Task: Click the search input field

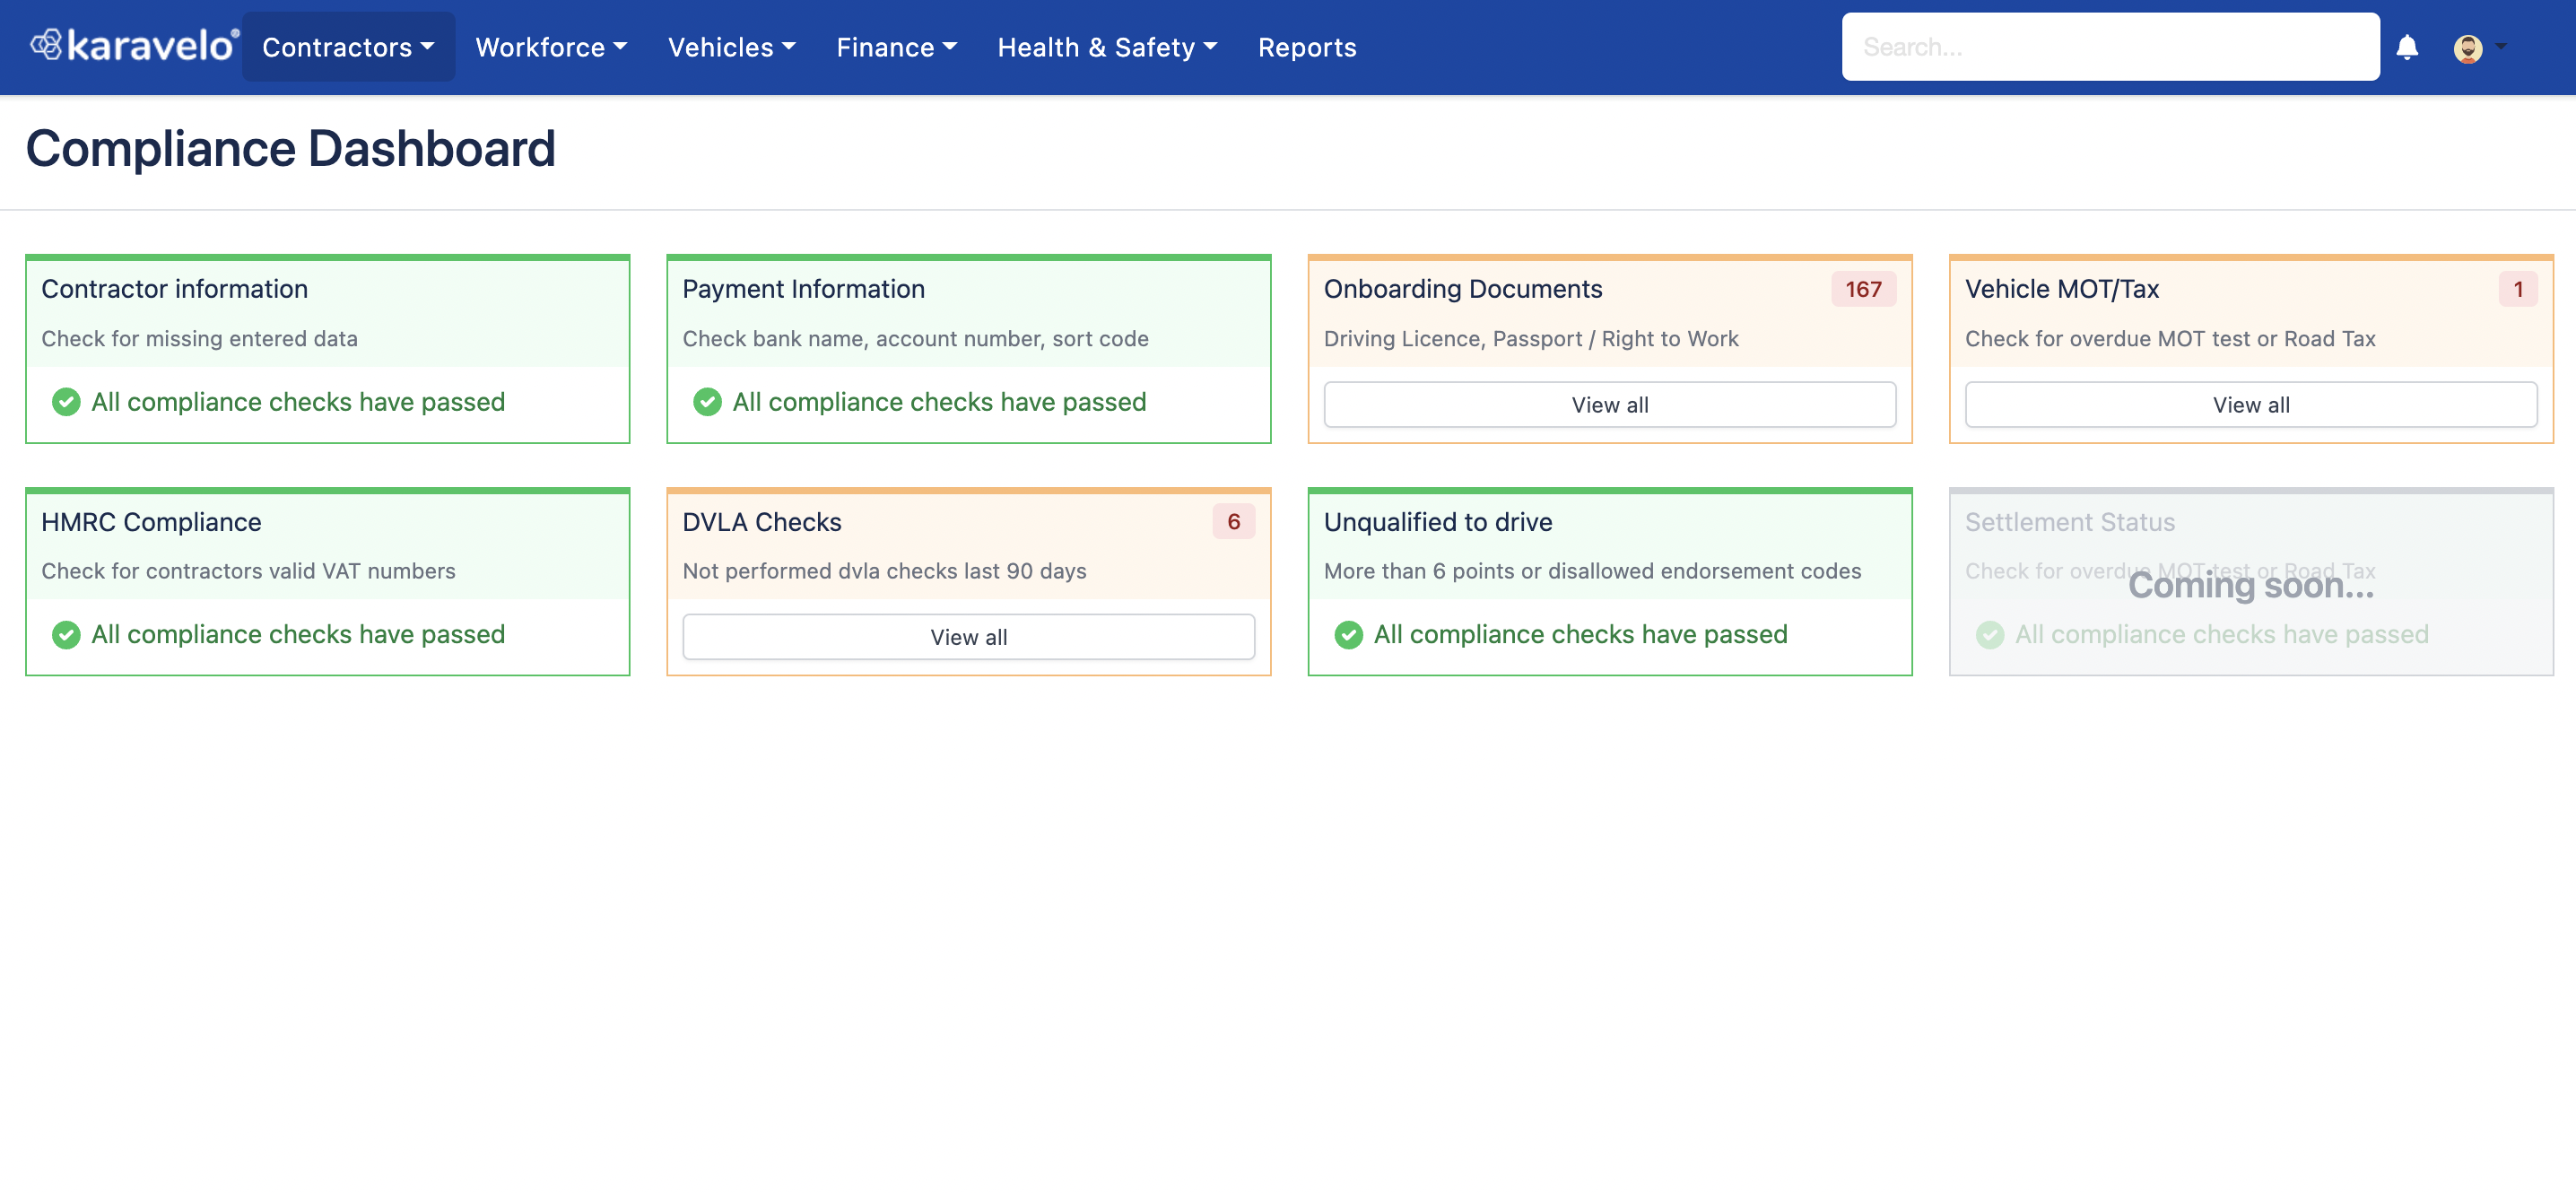Action: tap(2111, 46)
